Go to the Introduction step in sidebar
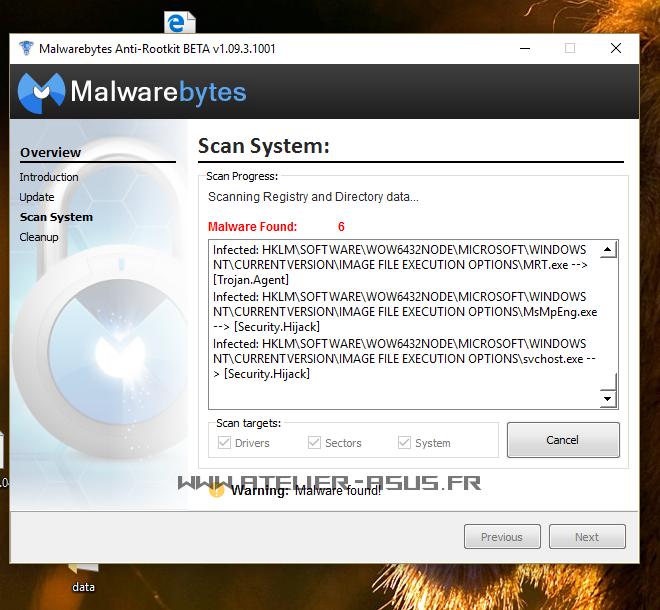 (x=49, y=177)
